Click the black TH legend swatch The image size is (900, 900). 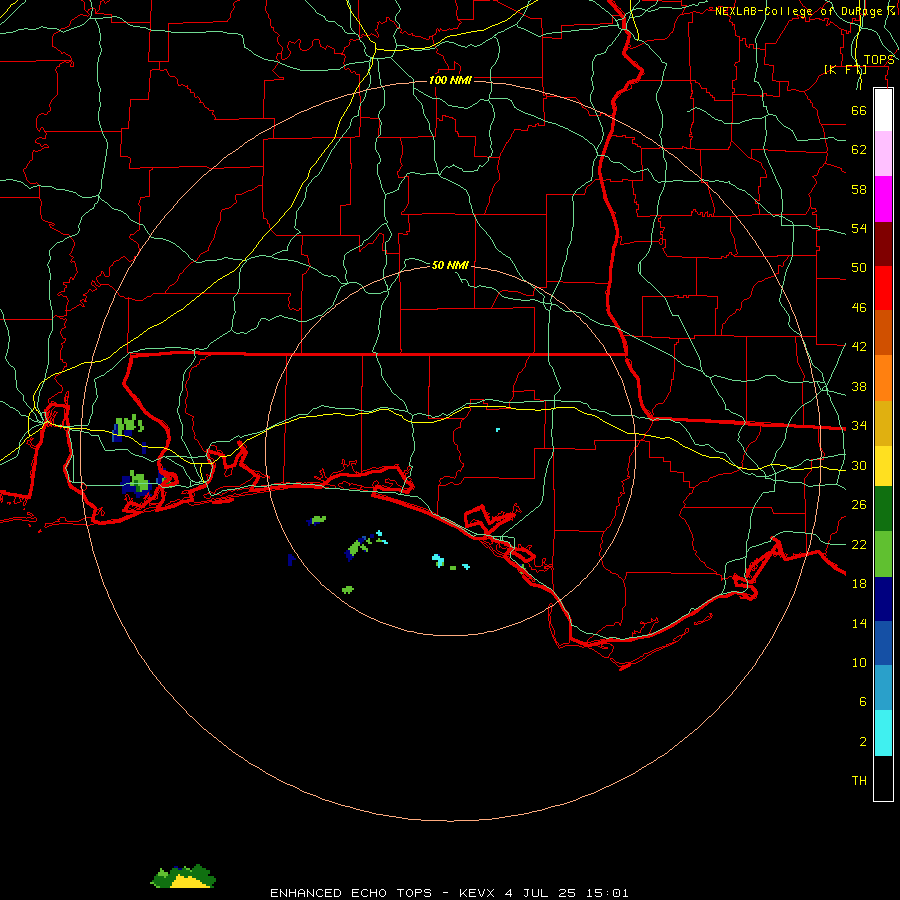[x=883, y=778]
